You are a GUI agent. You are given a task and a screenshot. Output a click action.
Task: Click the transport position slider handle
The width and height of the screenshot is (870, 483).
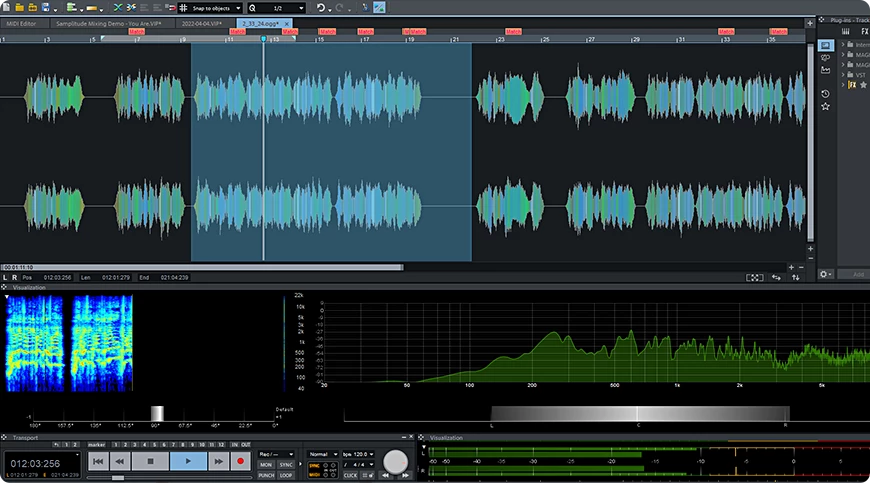click(118, 478)
